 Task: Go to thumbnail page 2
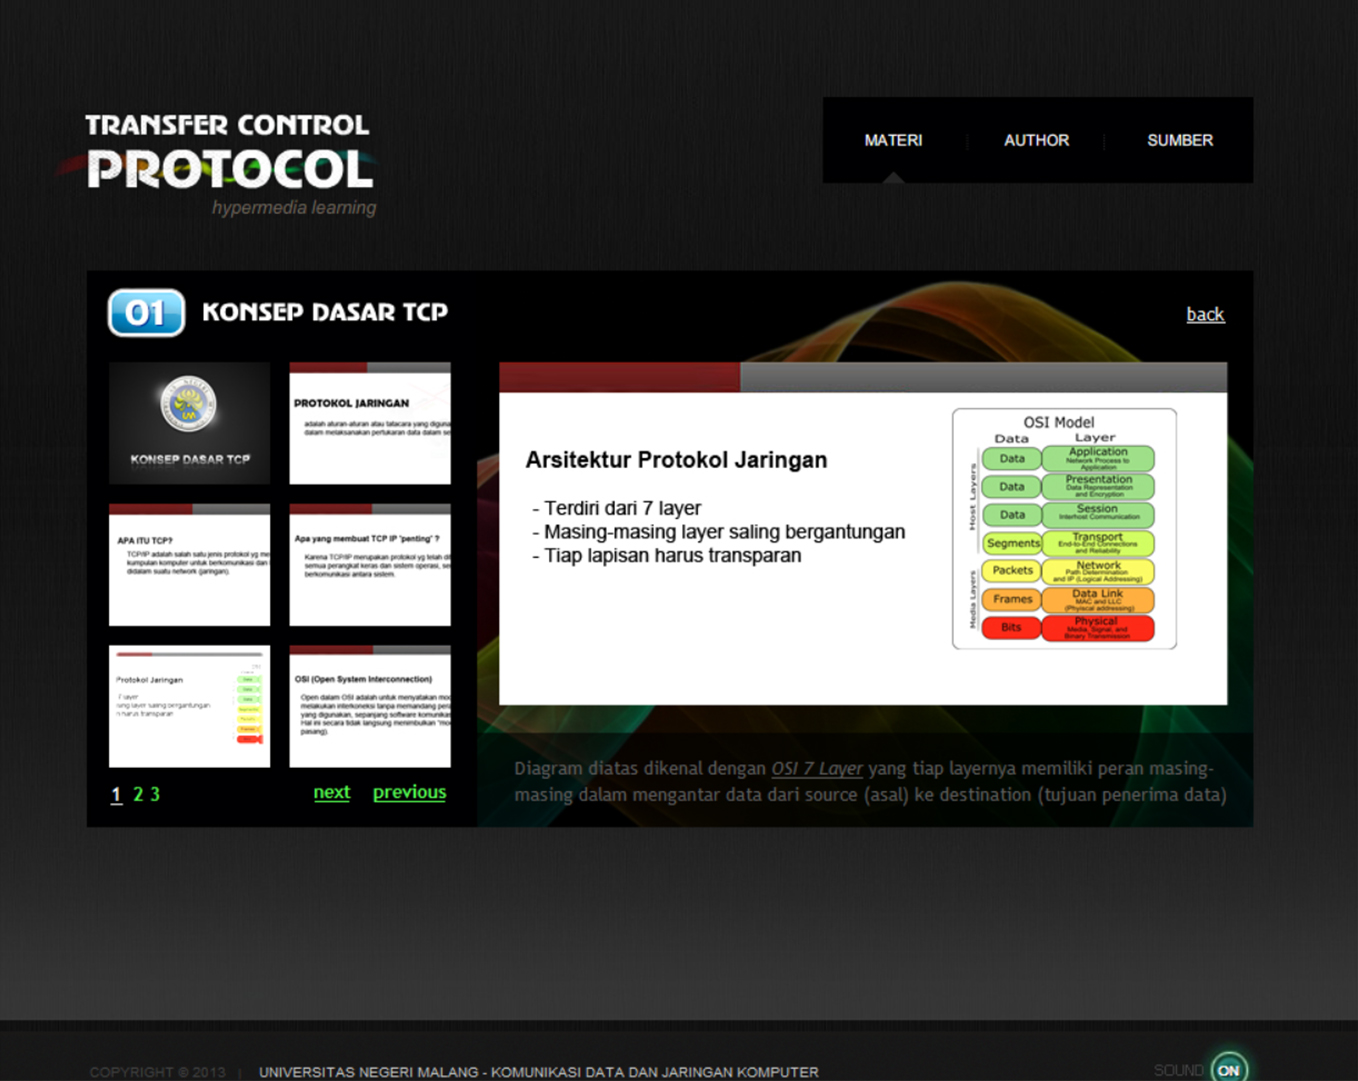pos(138,794)
